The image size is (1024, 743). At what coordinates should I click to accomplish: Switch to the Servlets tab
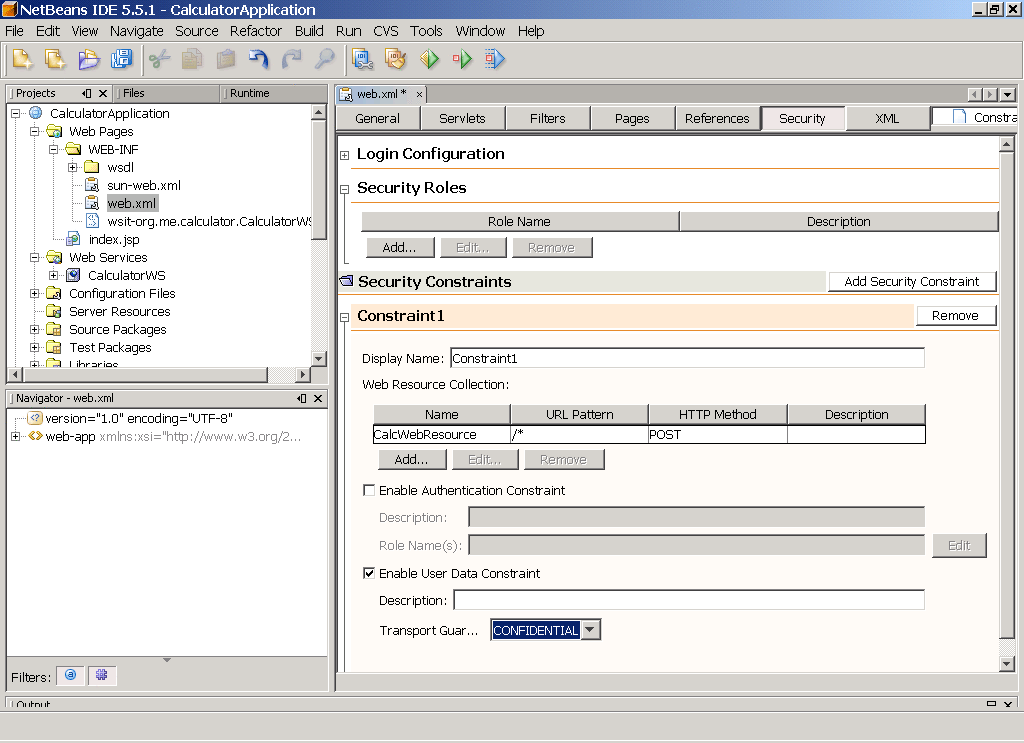(462, 117)
